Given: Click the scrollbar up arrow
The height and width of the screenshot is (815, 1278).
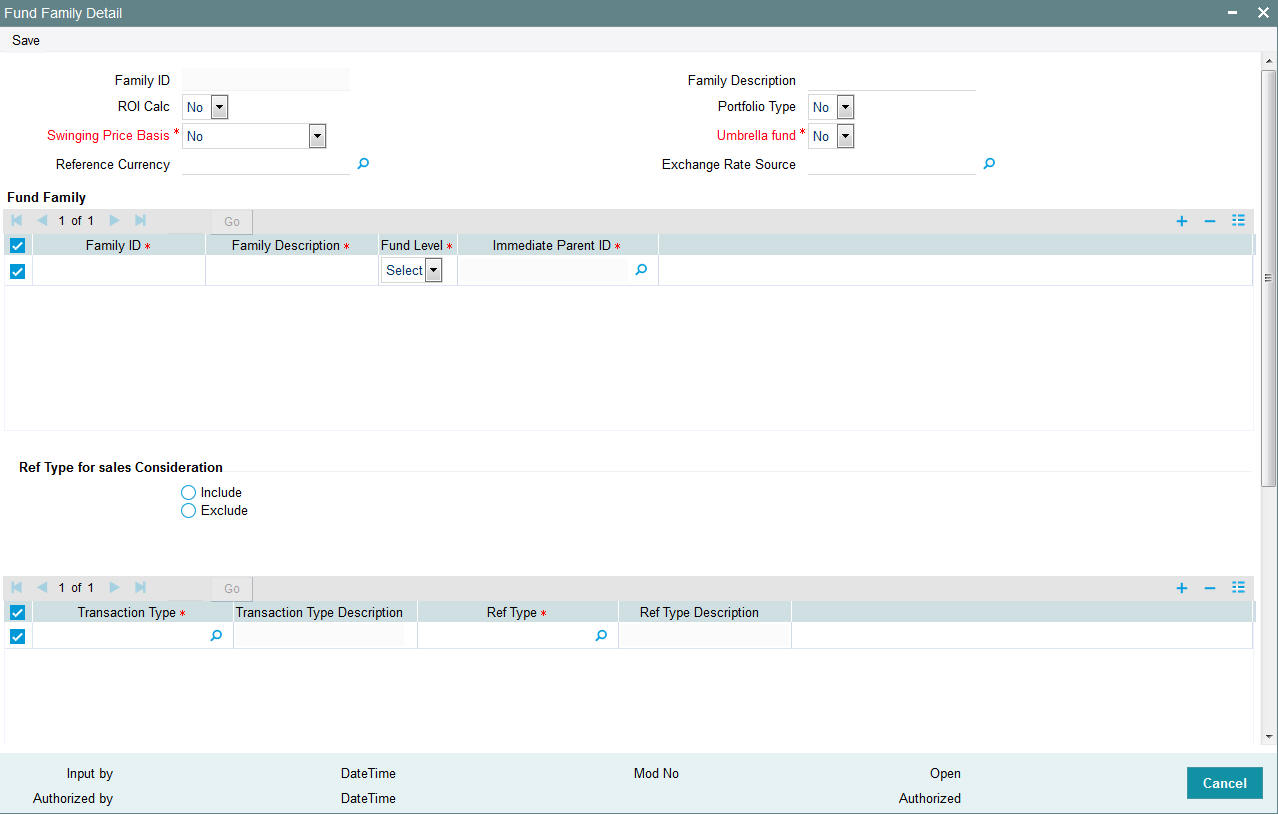Looking at the screenshot, I should (x=1269, y=61).
